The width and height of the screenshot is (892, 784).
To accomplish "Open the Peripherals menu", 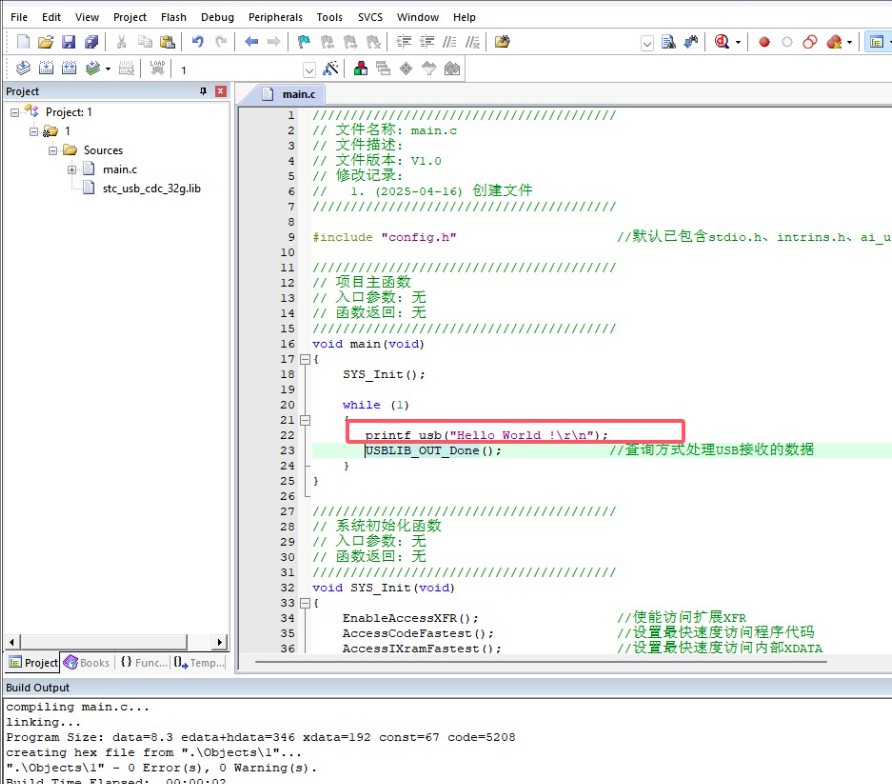I will (x=275, y=17).
